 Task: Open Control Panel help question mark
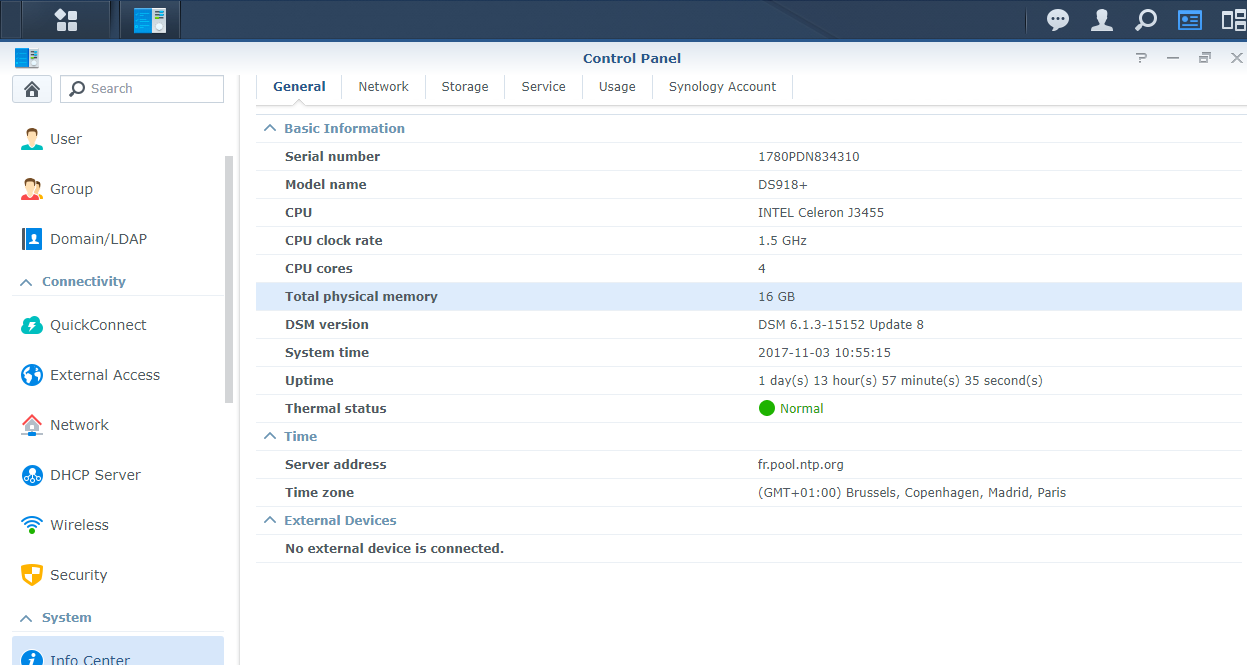(x=1141, y=58)
